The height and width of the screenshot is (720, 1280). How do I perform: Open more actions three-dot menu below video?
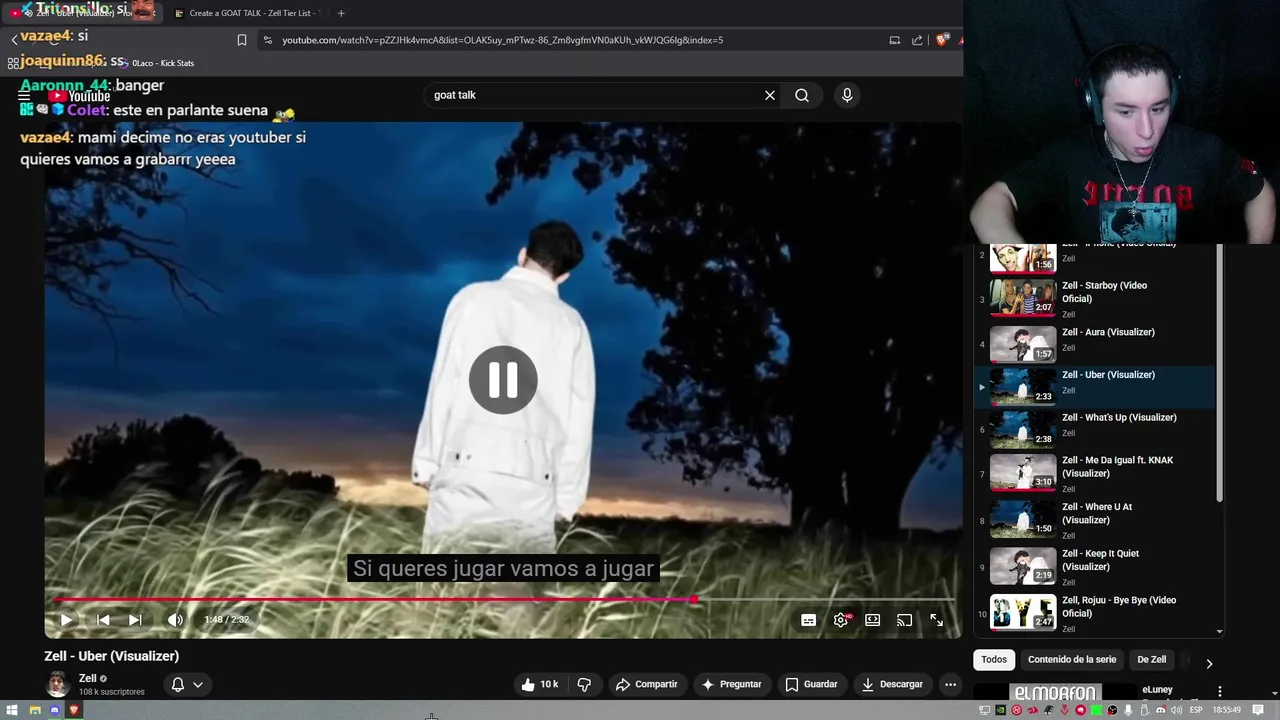point(951,684)
